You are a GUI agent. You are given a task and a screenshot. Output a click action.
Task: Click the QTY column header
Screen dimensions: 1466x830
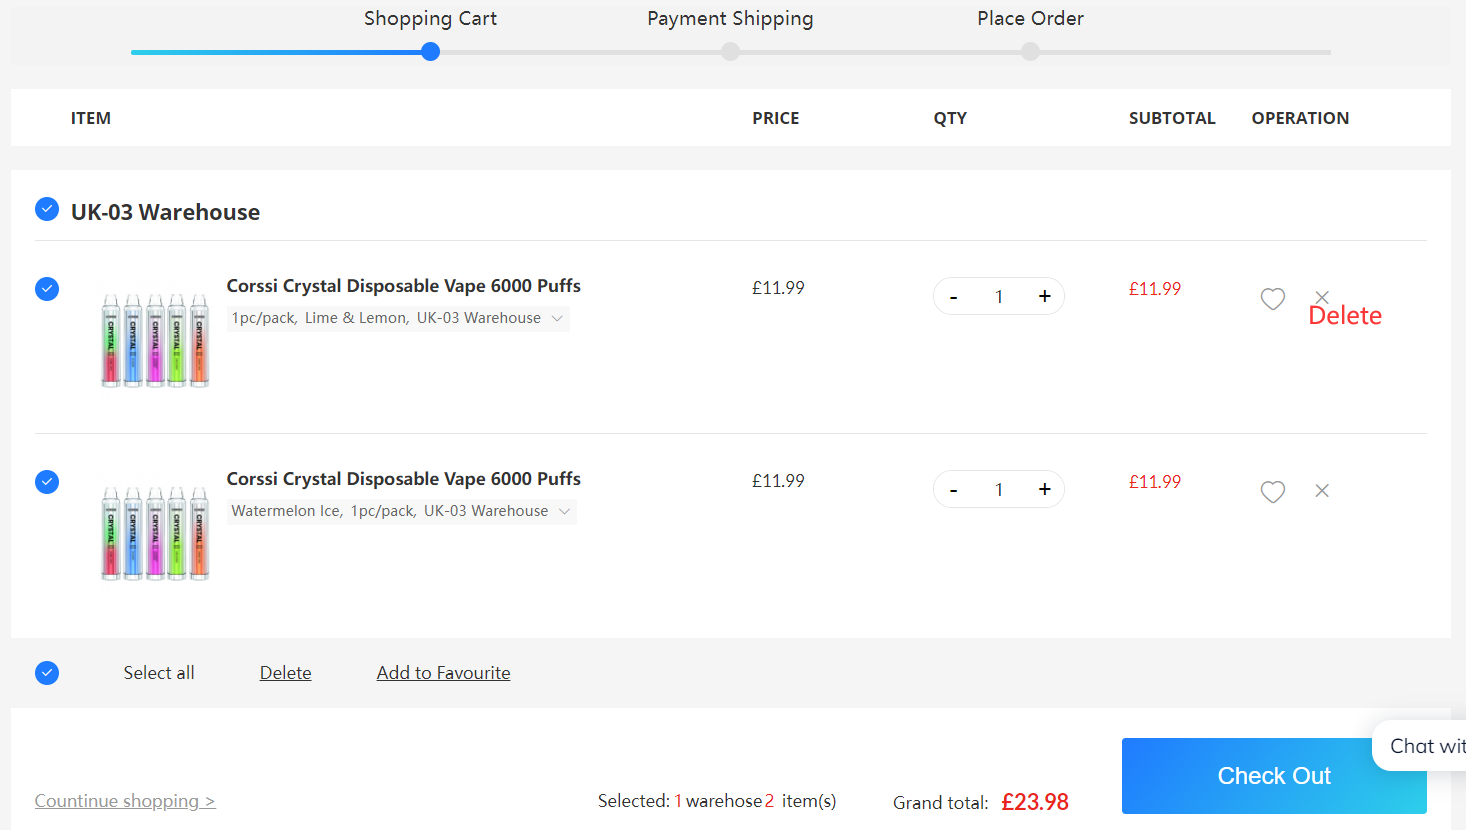coord(950,118)
